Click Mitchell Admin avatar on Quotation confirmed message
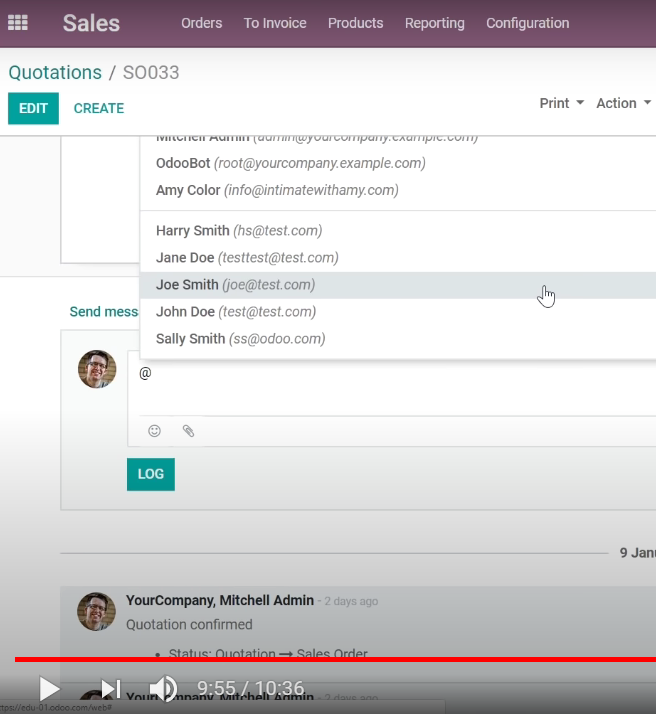The height and width of the screenshot is (714, 656). pos(96,611)
